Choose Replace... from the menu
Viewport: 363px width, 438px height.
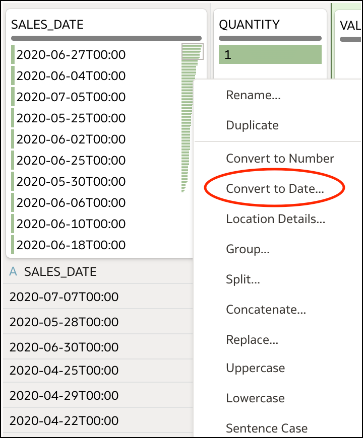(x=252, y=340)
